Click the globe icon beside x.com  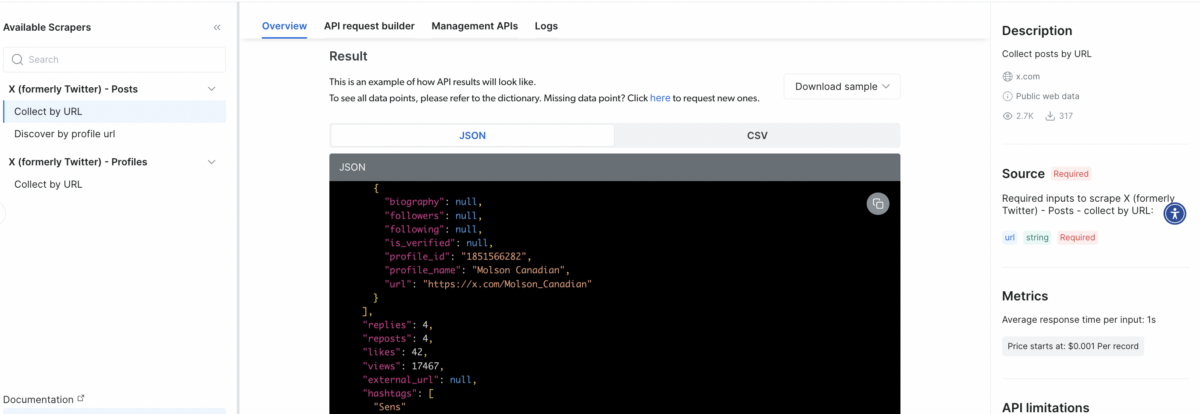coord(1008,76)
